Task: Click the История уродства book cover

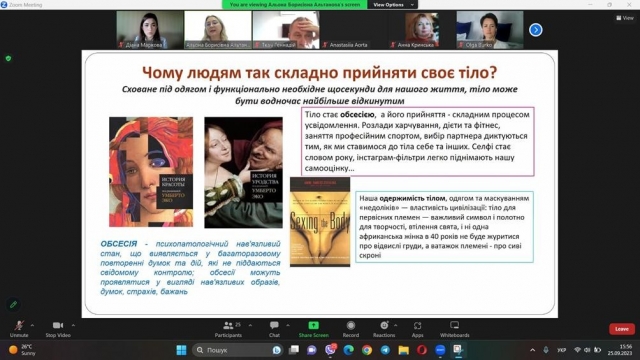Action: (x=243, y=173)
